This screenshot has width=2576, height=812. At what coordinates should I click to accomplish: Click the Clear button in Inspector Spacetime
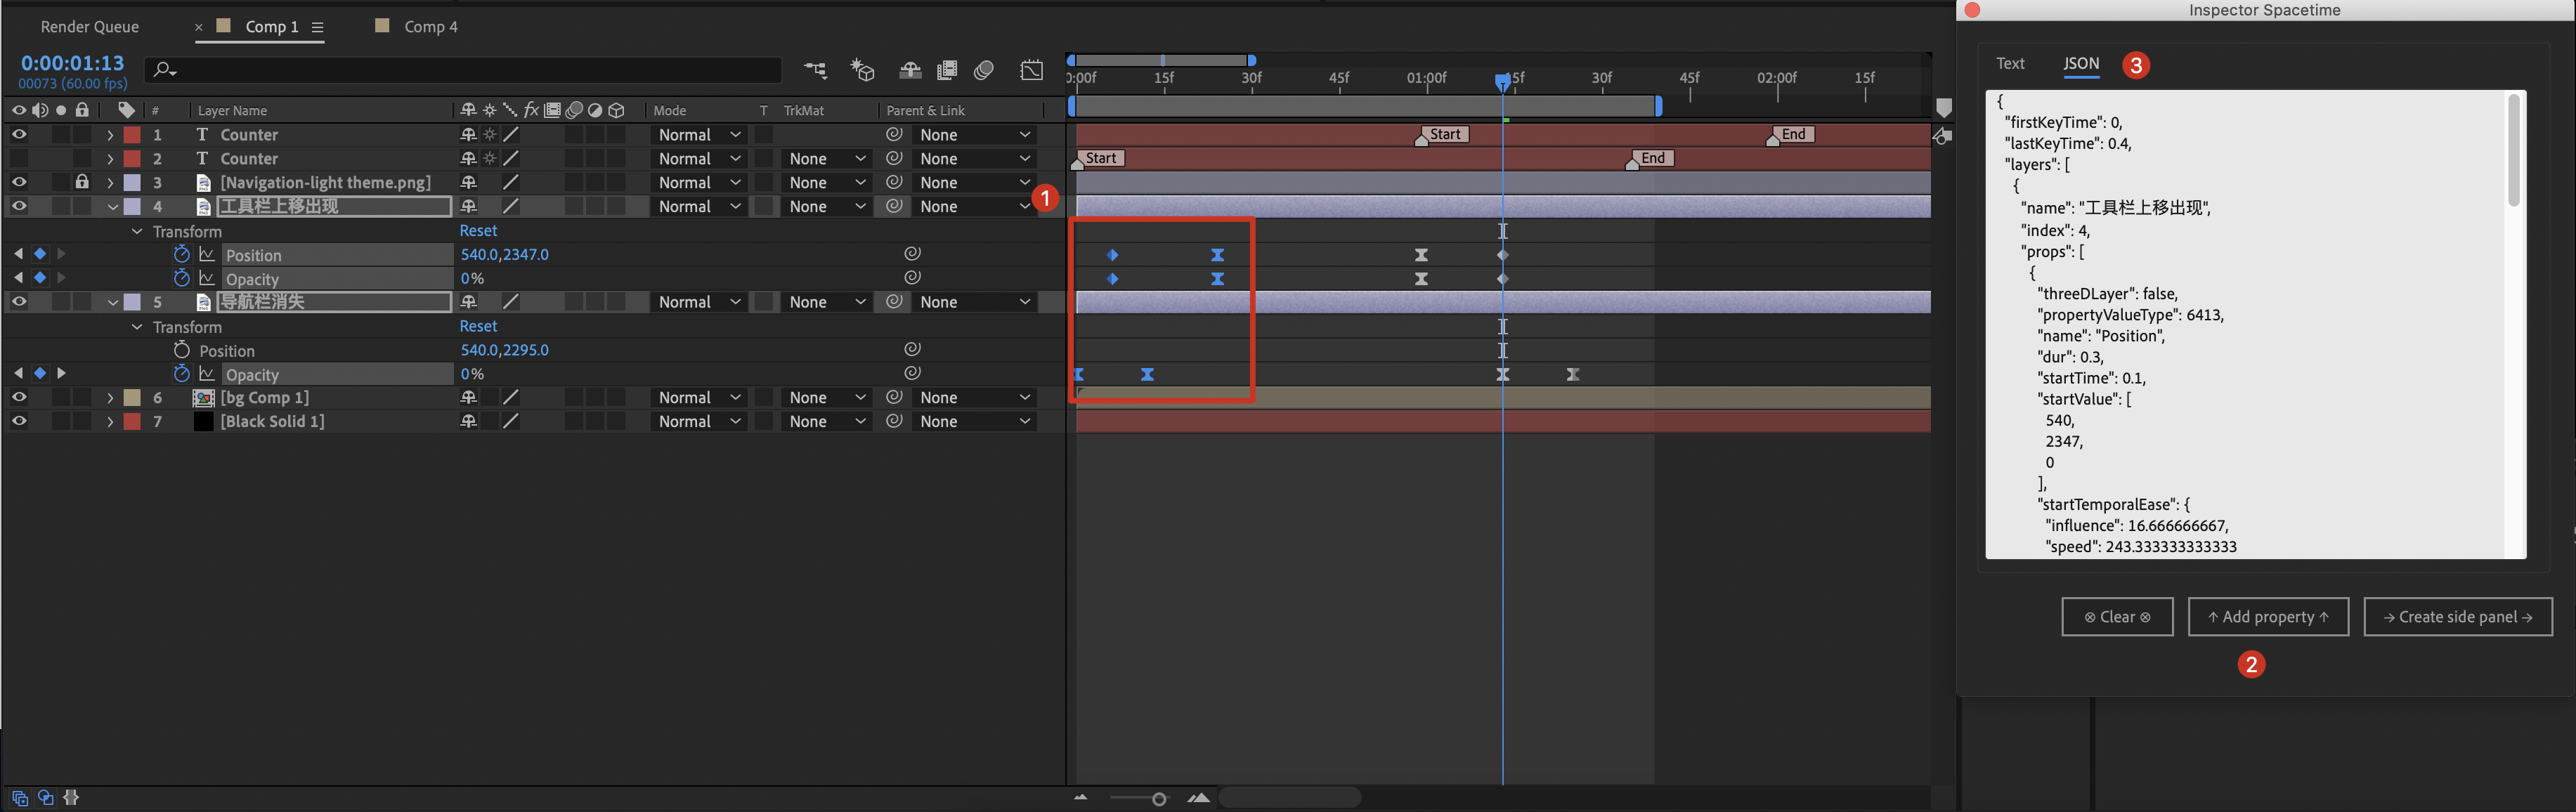click(2117, 617)
